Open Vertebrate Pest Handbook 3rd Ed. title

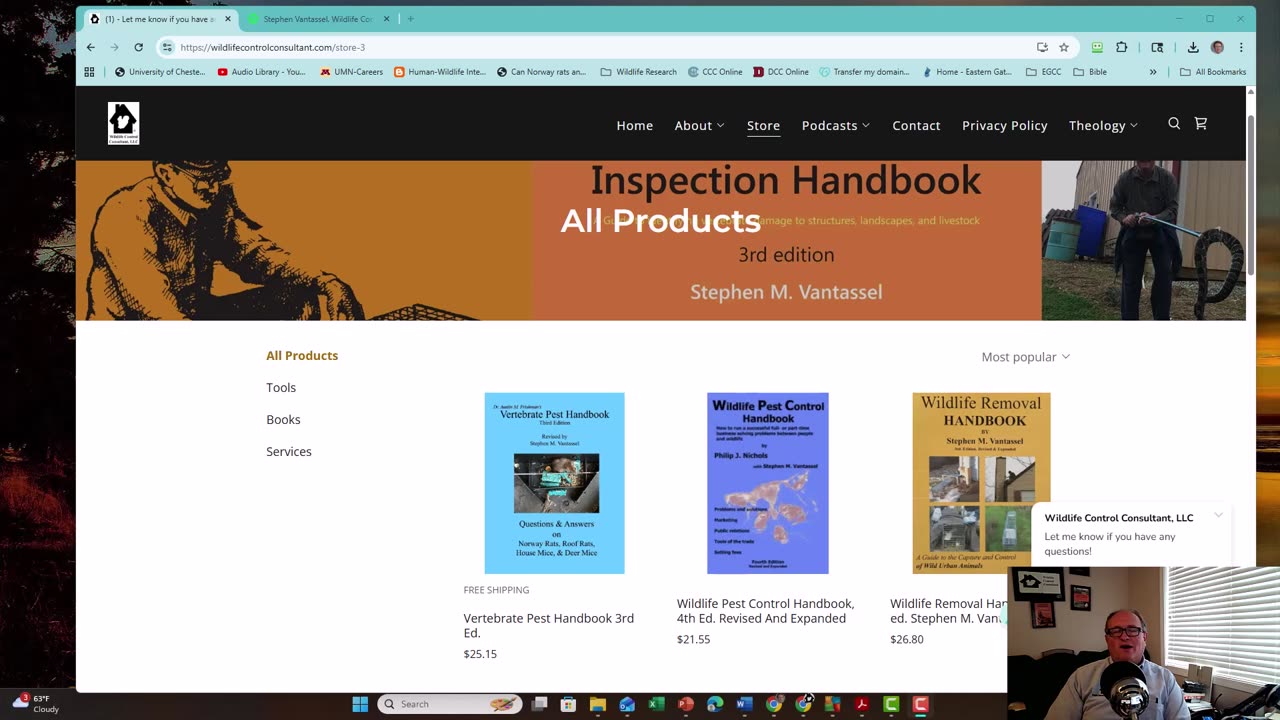pyautogui.click(x=549, y=625)
